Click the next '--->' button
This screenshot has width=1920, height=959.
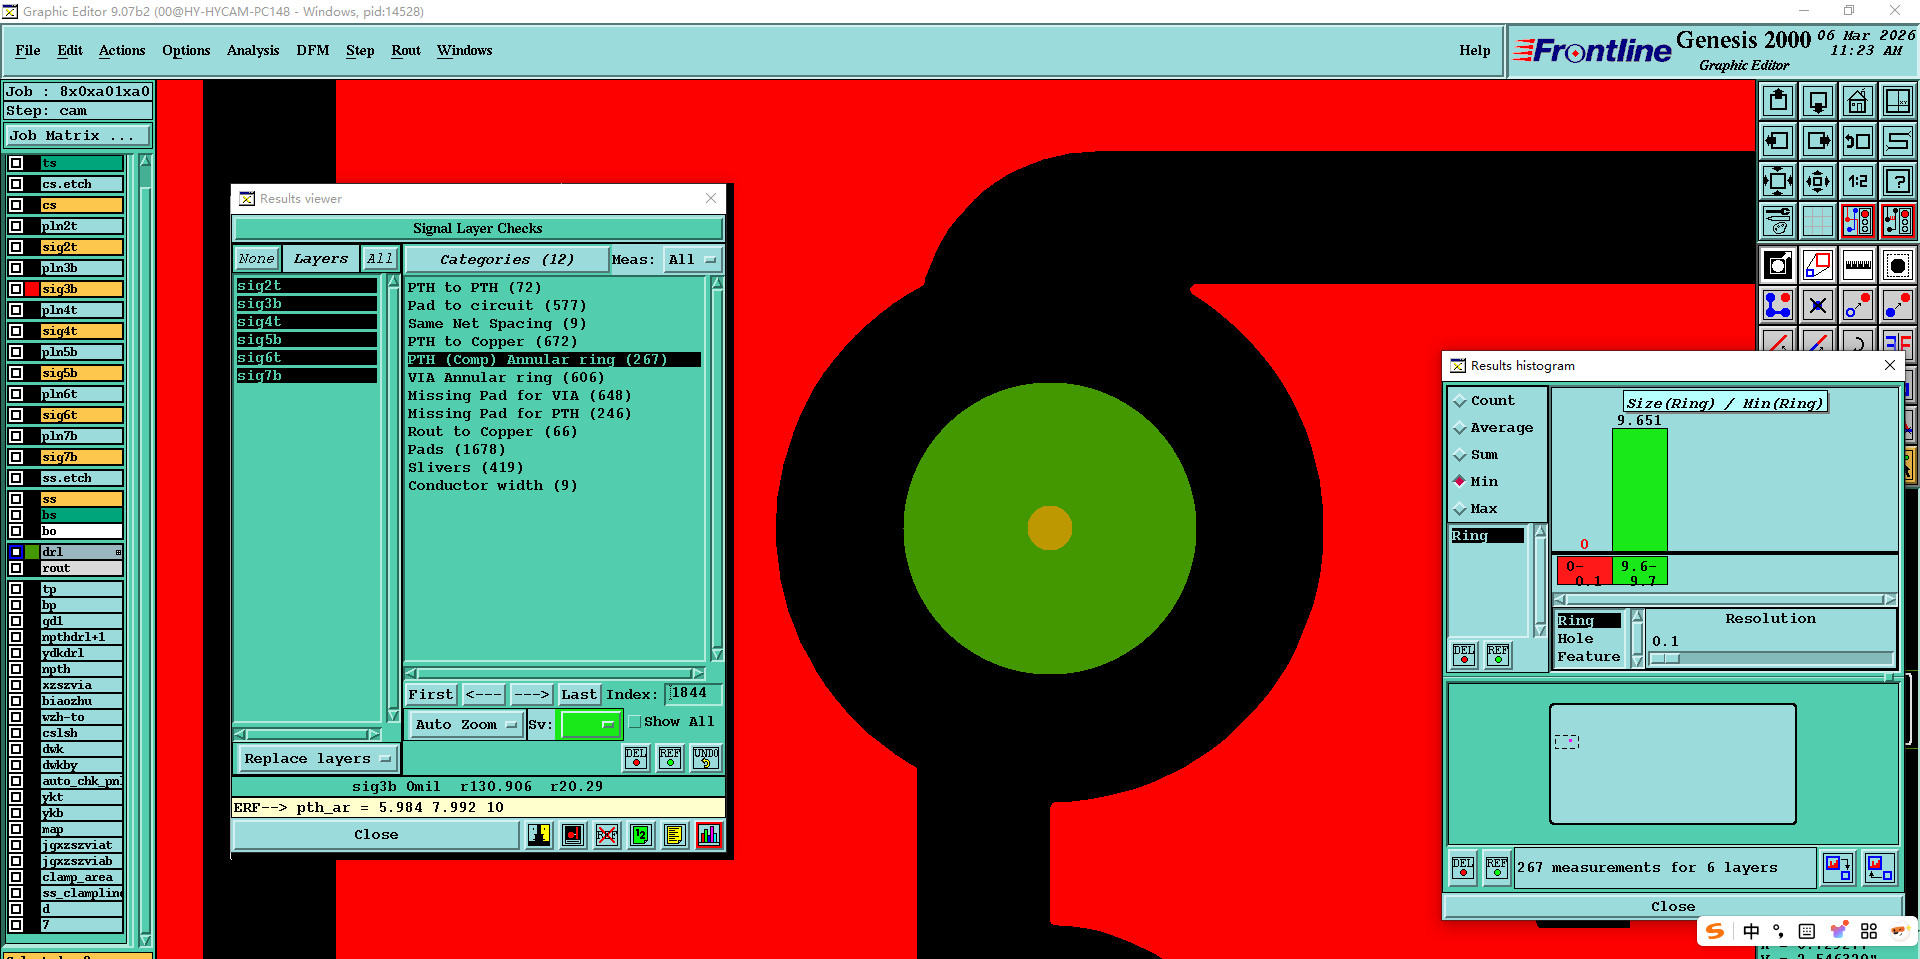pyautogui.click(x=531, y=695)
